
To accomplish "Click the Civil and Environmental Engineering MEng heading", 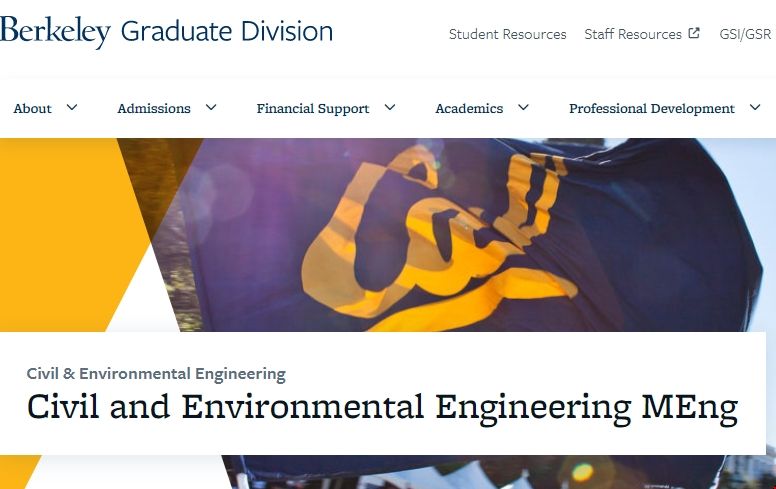I will [x=382, y=408].
